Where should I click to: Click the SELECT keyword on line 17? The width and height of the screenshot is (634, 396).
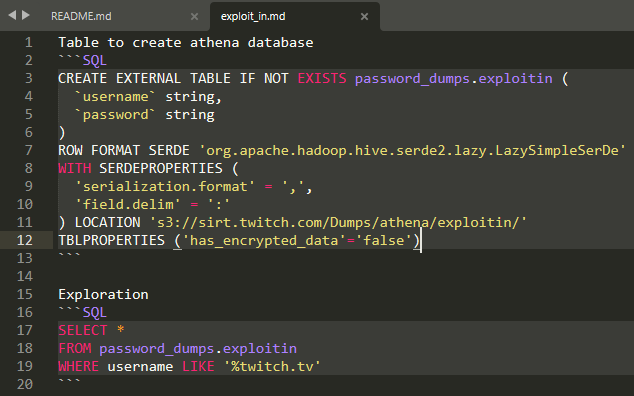[83, 330]
